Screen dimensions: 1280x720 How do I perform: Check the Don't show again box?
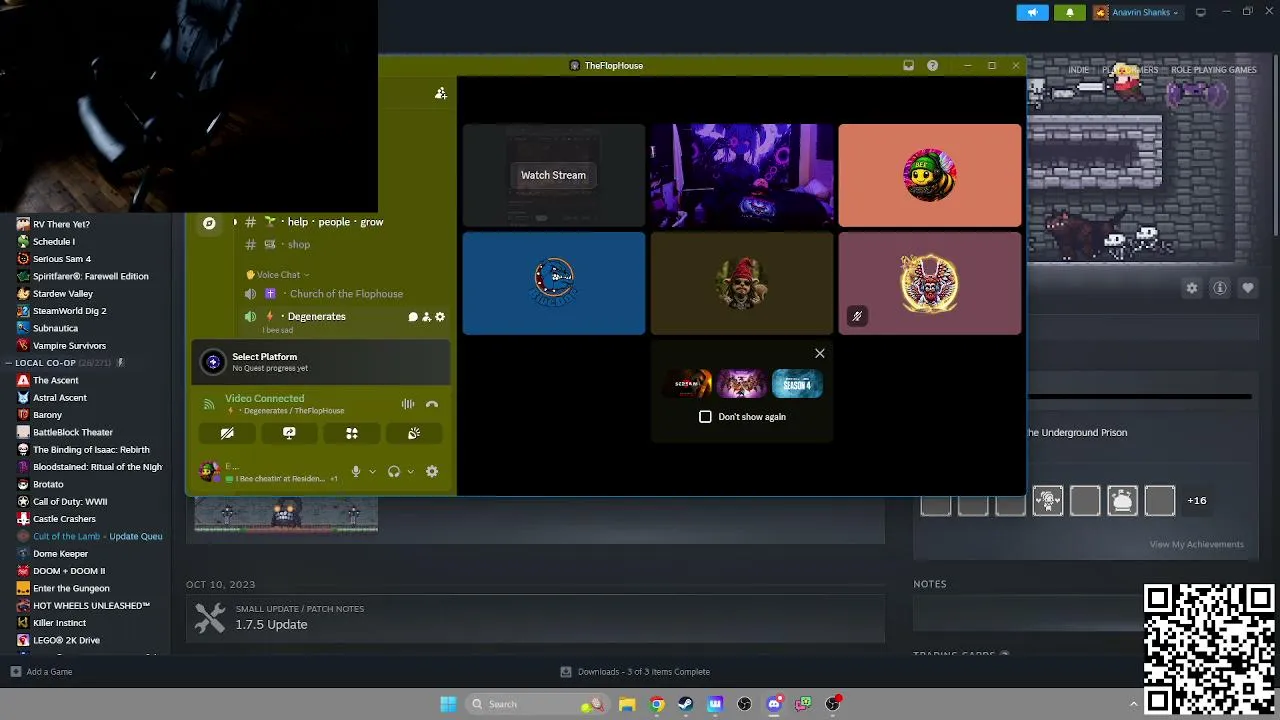point(705,417)
